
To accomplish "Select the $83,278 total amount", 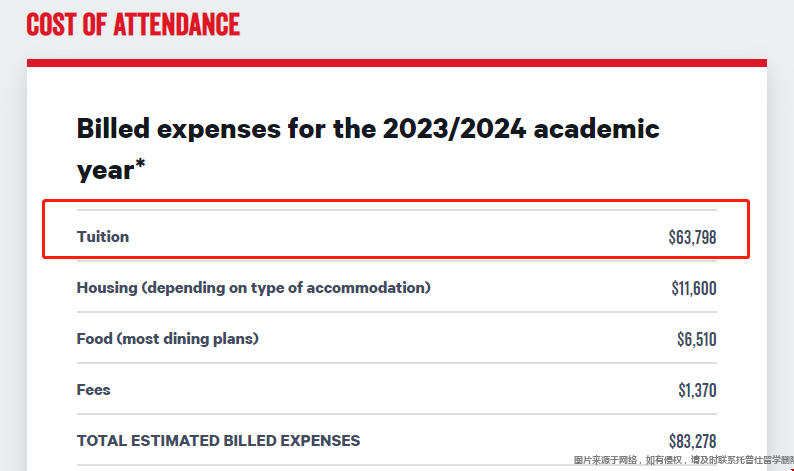I will pyautogui.click(x=692, y=441).
